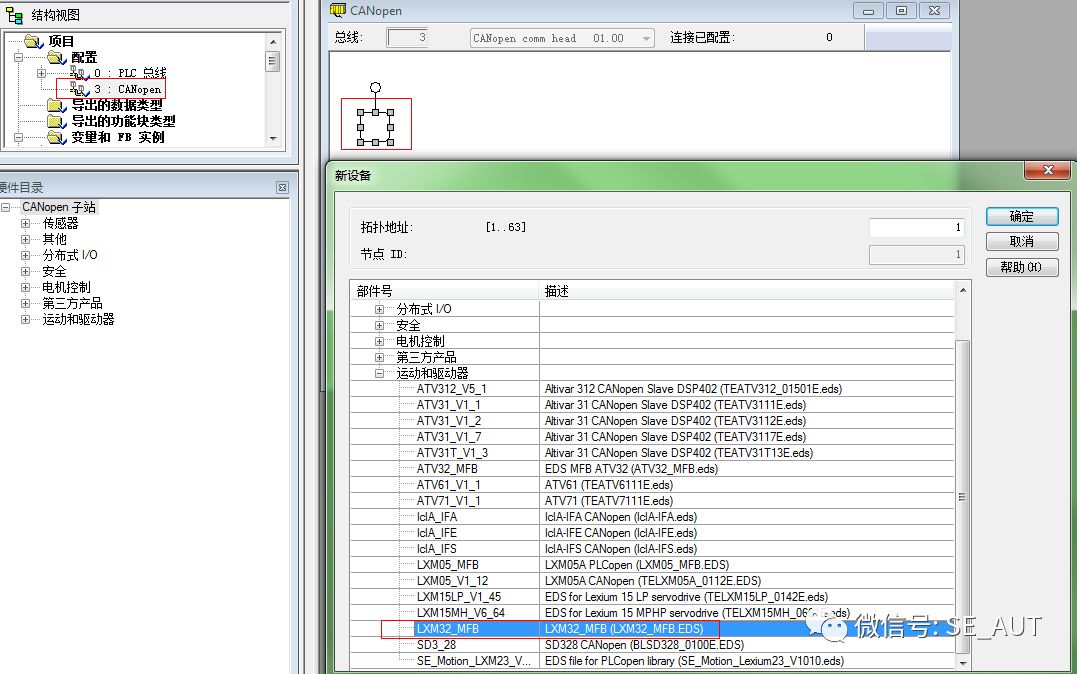Expand 运动和驱动器 in hardware catalog

[x=25, y=319]
